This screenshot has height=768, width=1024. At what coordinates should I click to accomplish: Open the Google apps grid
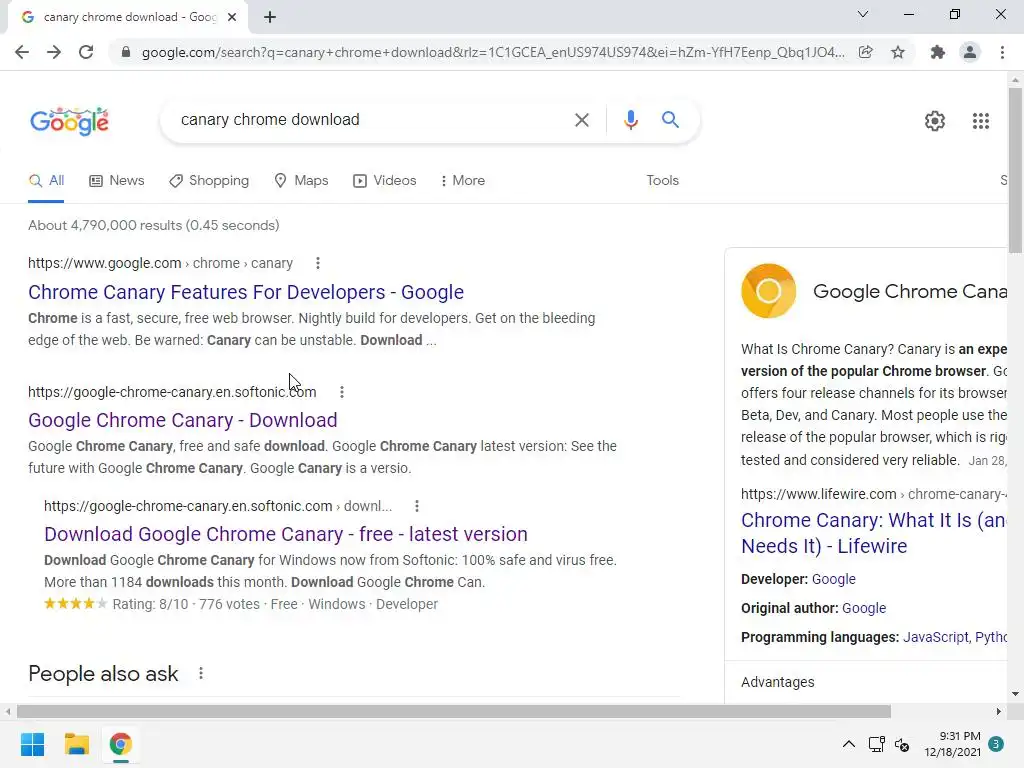pyautogui.click(x=980, y=121)
